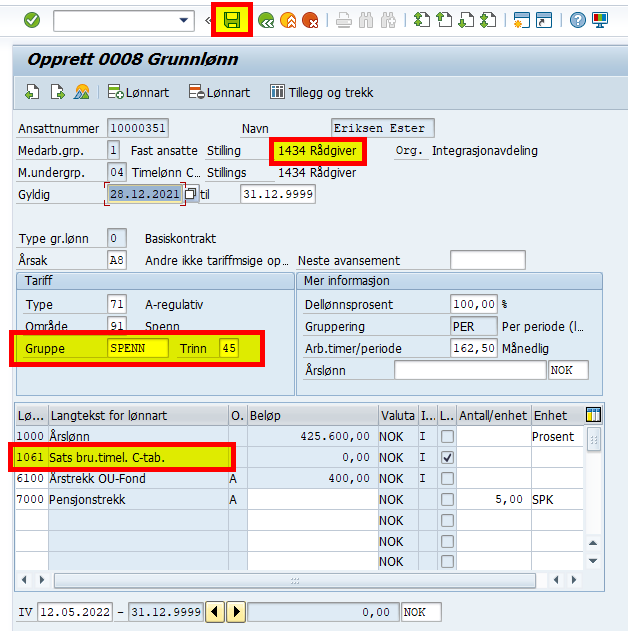
Task: Save the record with the diskette icon
Action: coord(232,20)
